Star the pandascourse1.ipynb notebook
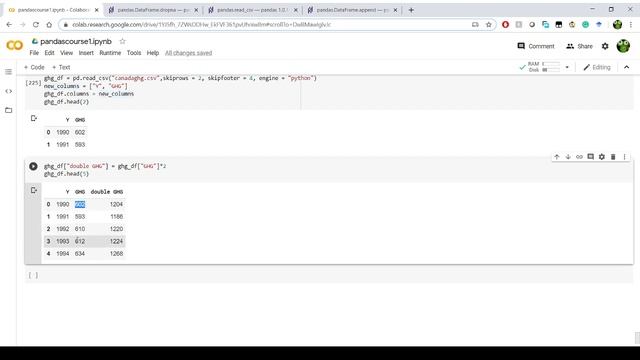 [122, 41]
